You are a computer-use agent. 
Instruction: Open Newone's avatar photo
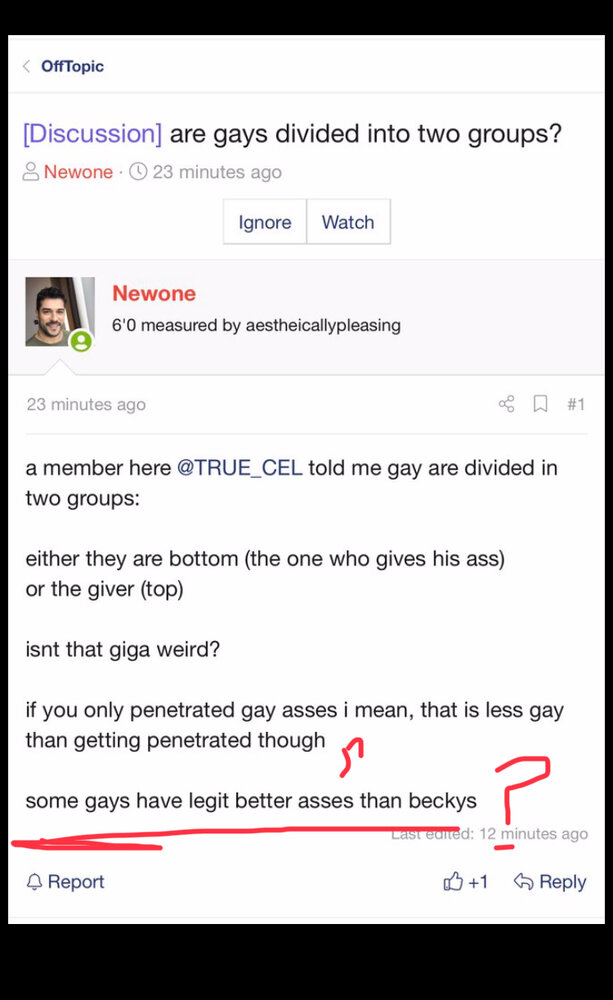[59, 311]
